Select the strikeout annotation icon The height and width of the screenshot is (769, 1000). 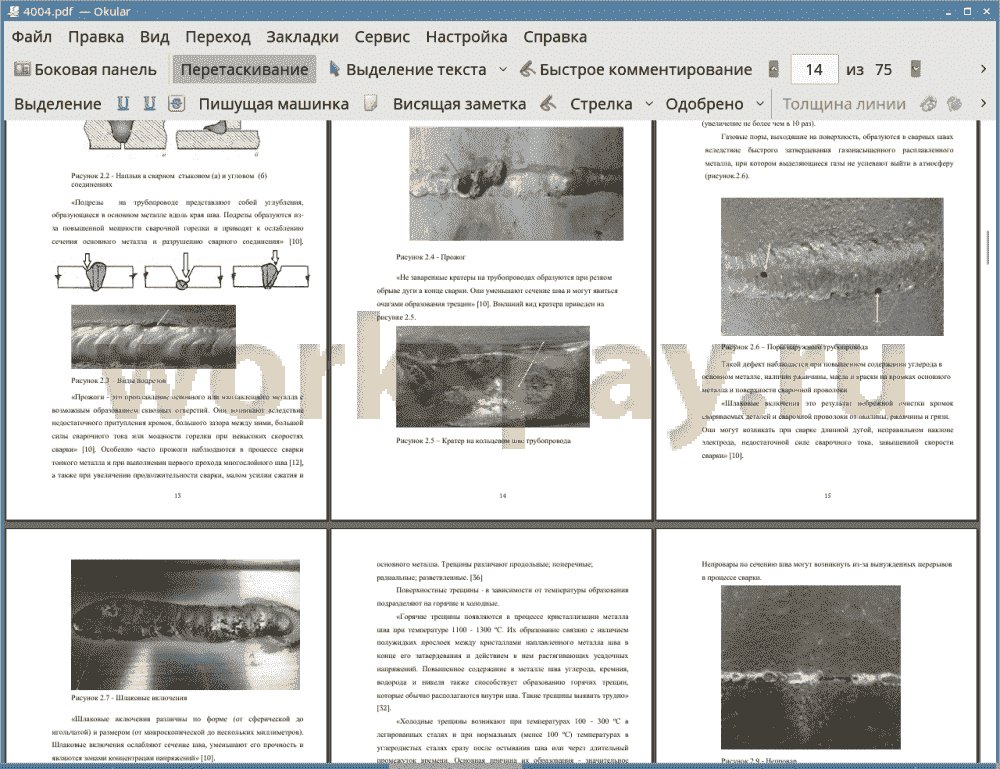(x=177, y=103)
